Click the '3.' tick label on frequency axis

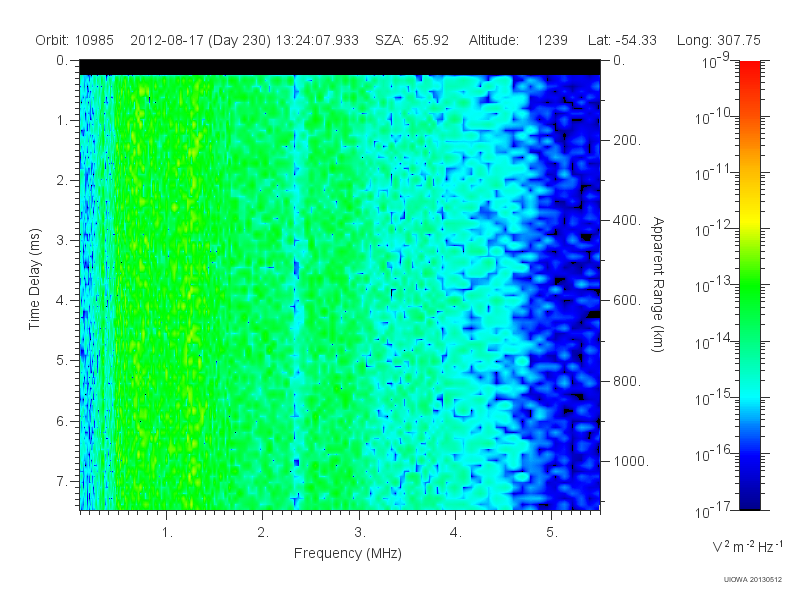coord(360,533)
